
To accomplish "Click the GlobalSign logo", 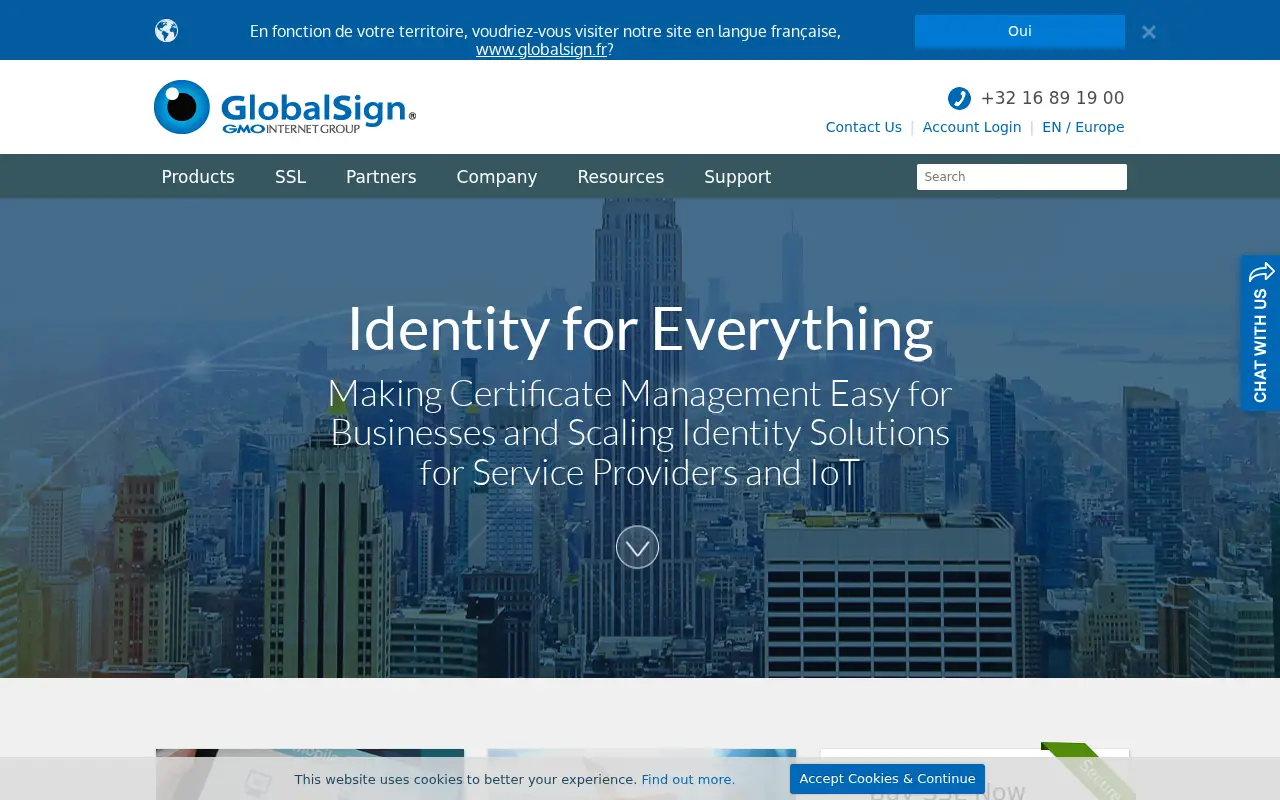I will point(285,107).
